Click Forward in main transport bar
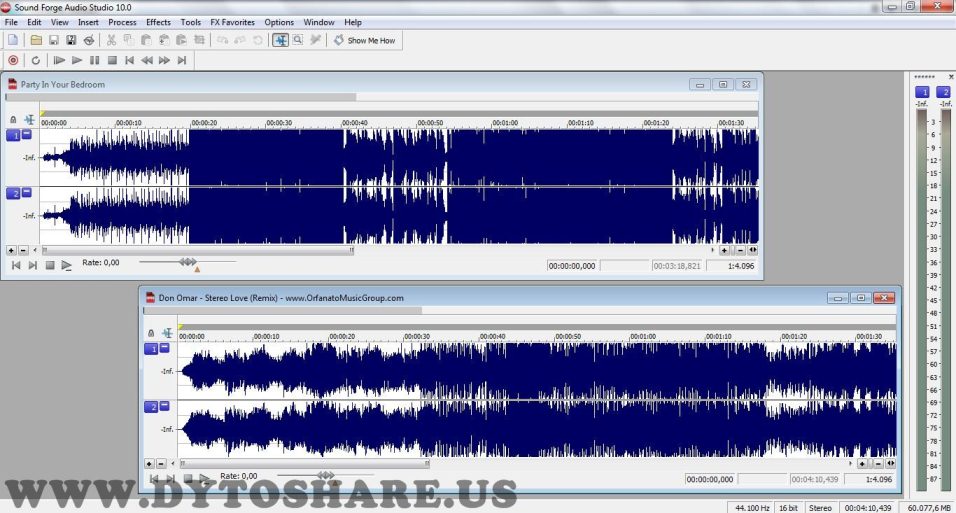 point(165,60)
